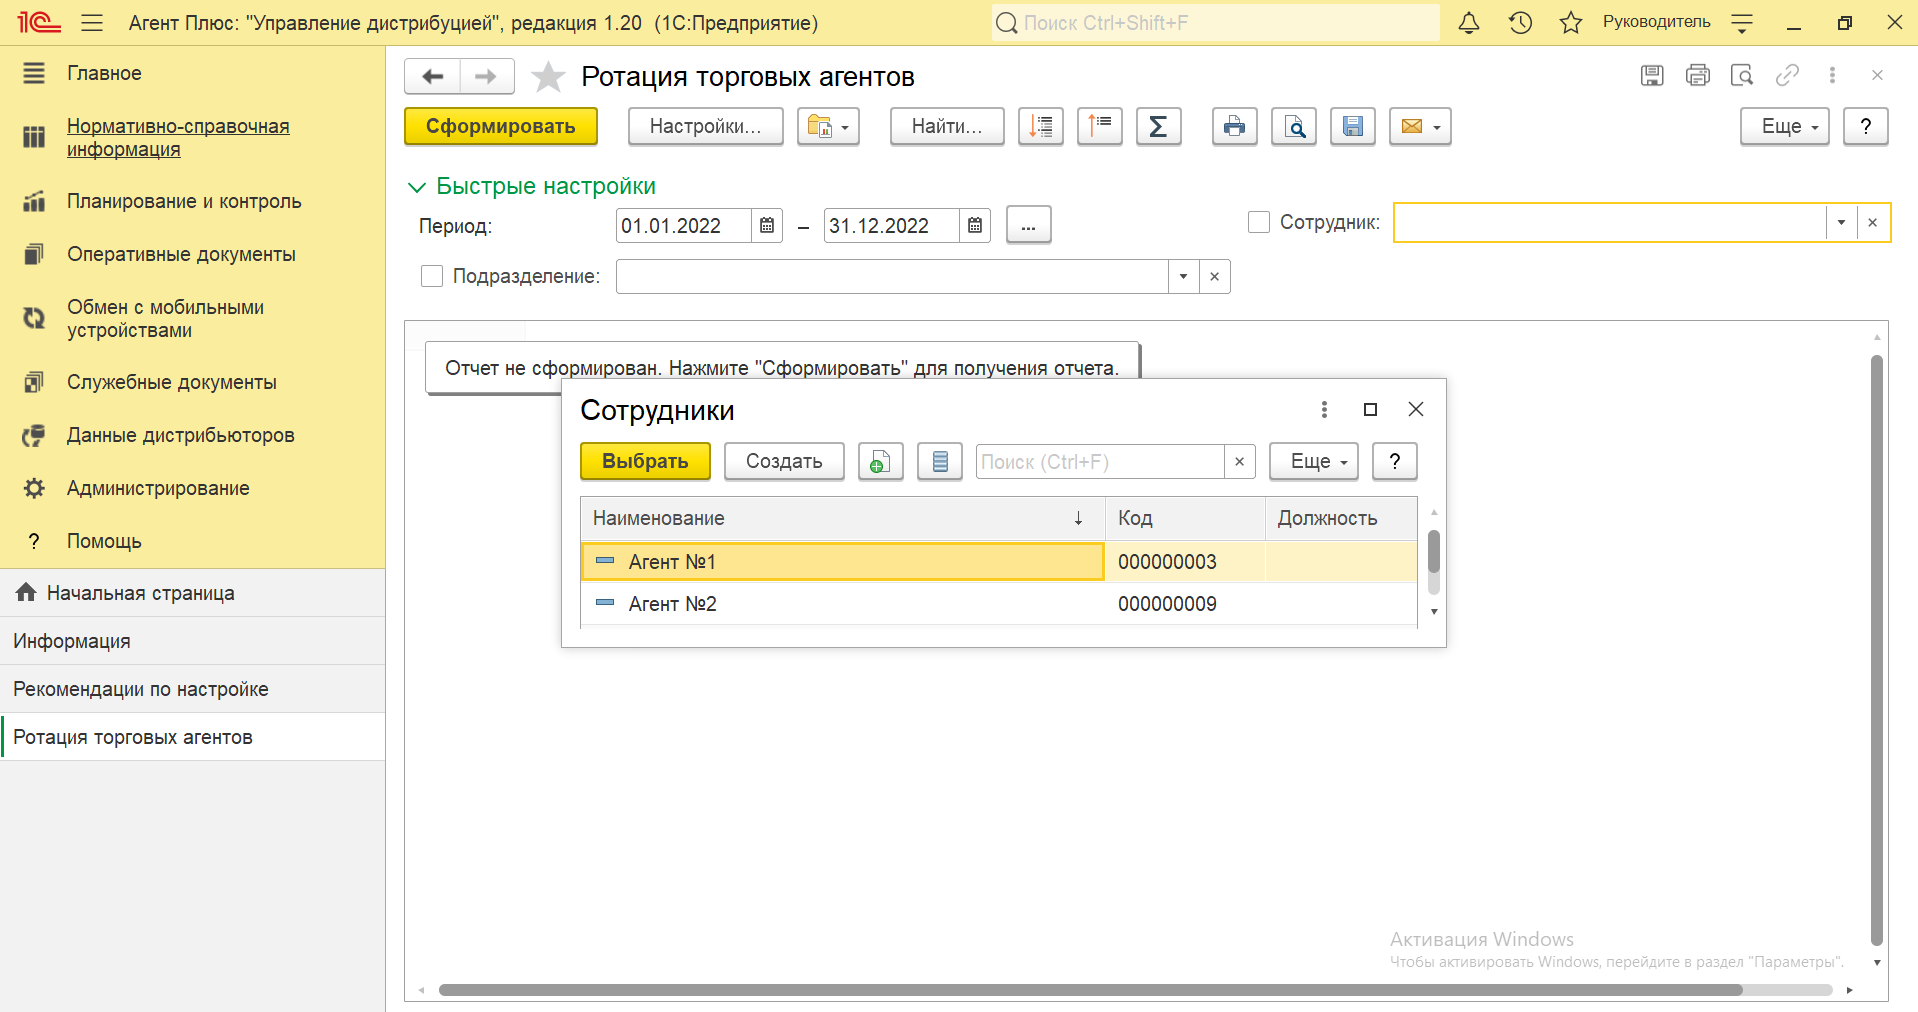Open the service settings icon beside Руководитель
The height and width of the screenshot is (1012, 1918).
[1742, 22]
